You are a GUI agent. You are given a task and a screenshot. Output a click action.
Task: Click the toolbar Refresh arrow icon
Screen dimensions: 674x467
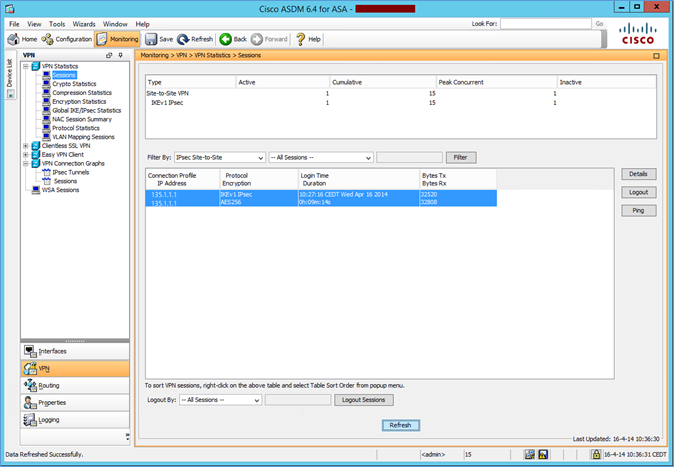[183, 39]
